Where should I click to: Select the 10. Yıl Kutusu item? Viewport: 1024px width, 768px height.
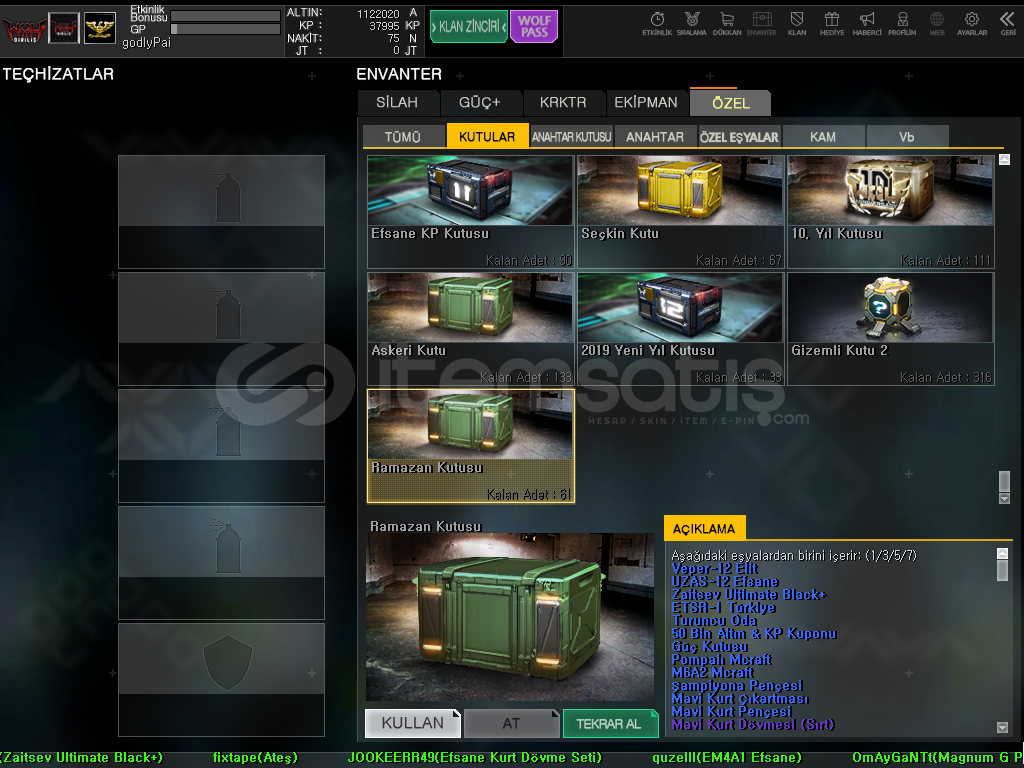891,212
